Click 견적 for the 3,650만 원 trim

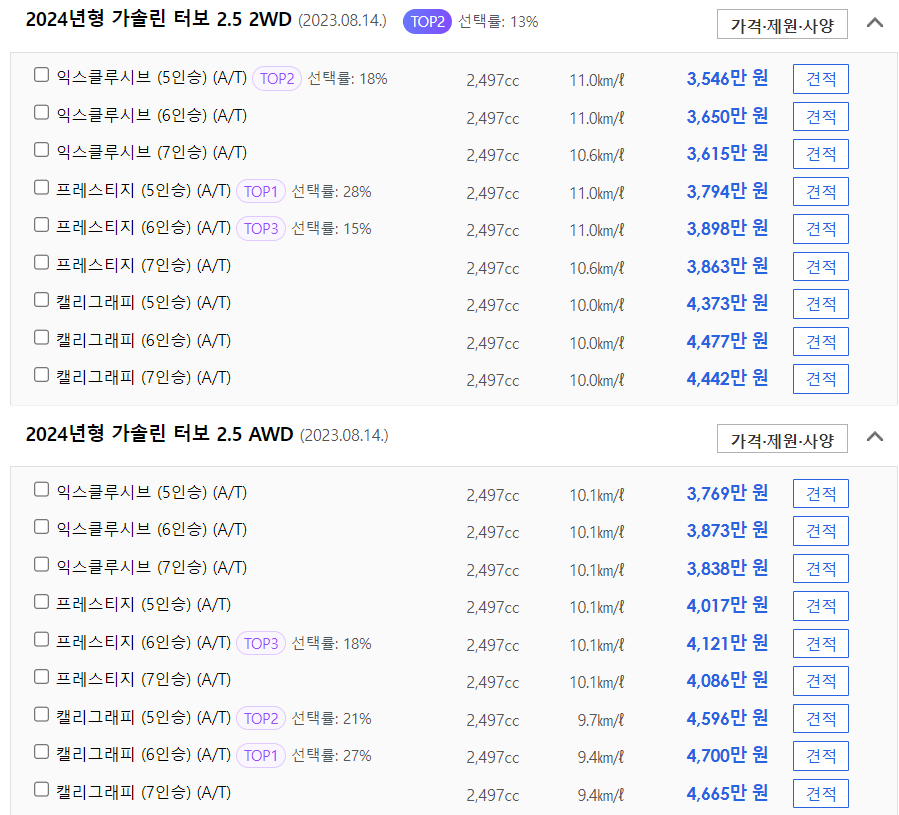(820, 116)
